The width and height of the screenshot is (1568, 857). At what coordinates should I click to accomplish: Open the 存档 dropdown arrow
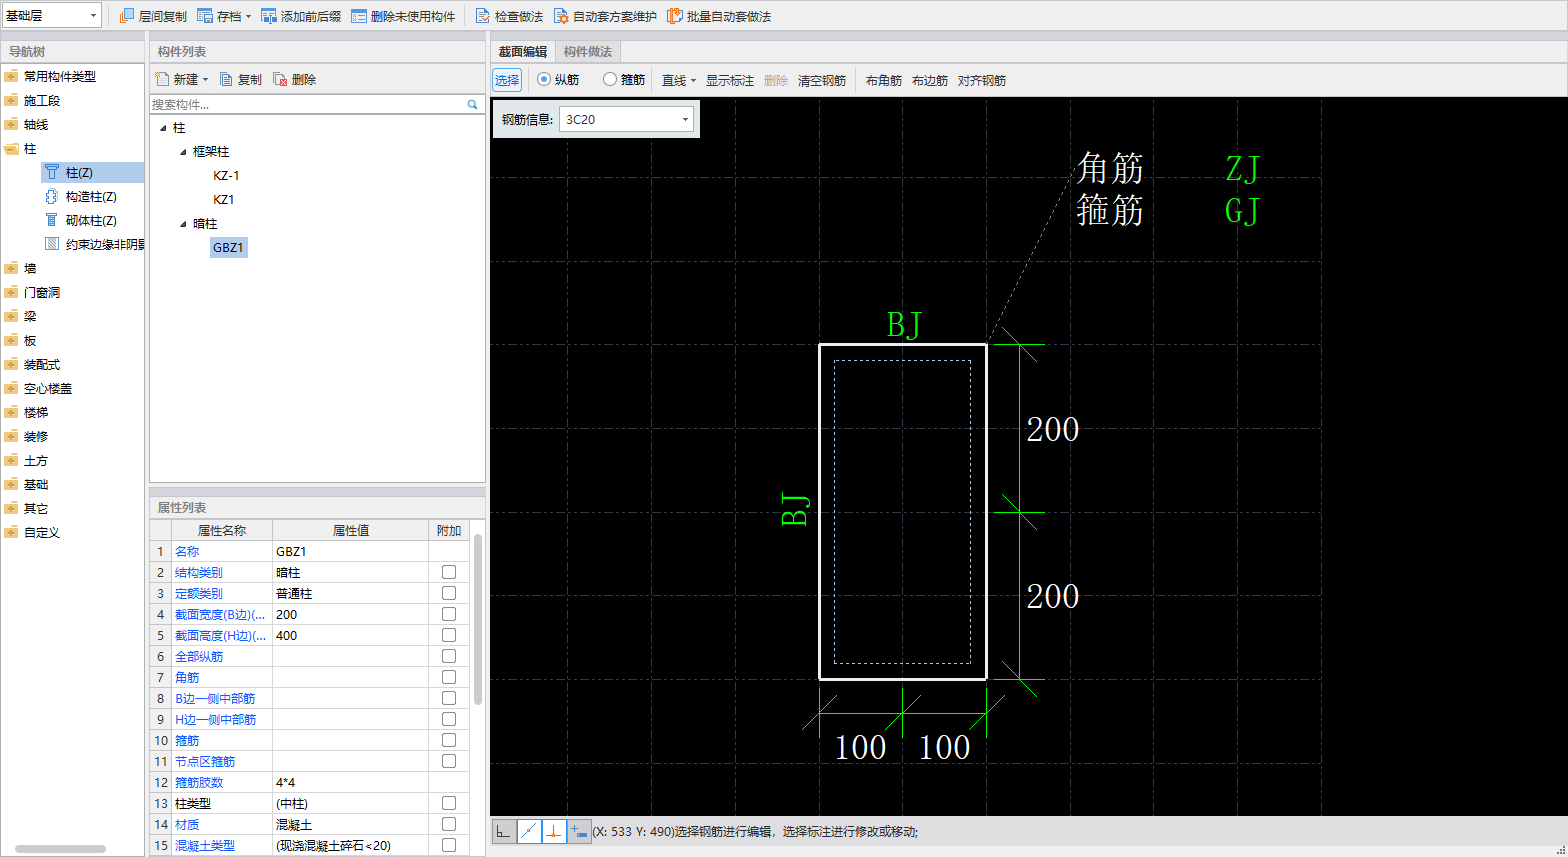[248, 16]
